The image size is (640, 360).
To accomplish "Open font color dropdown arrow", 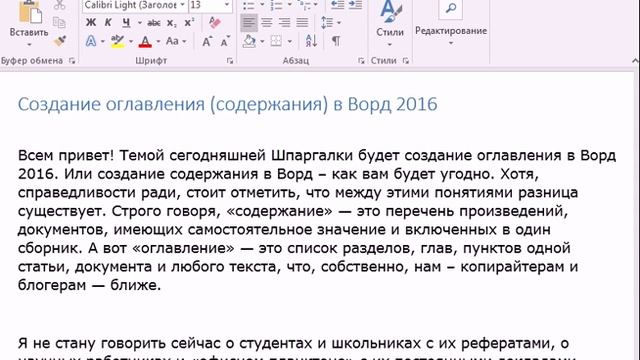I will (158, 42).
